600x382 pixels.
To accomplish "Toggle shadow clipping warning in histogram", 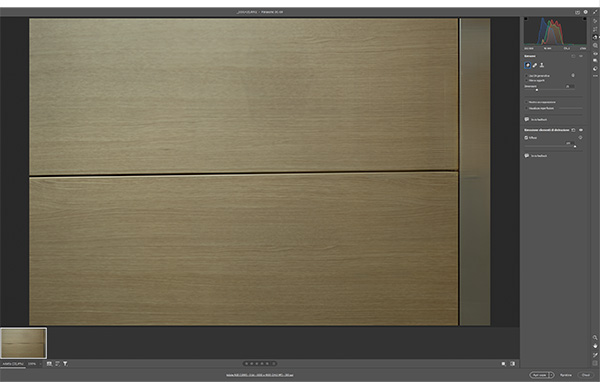I will tap(526, 19).
